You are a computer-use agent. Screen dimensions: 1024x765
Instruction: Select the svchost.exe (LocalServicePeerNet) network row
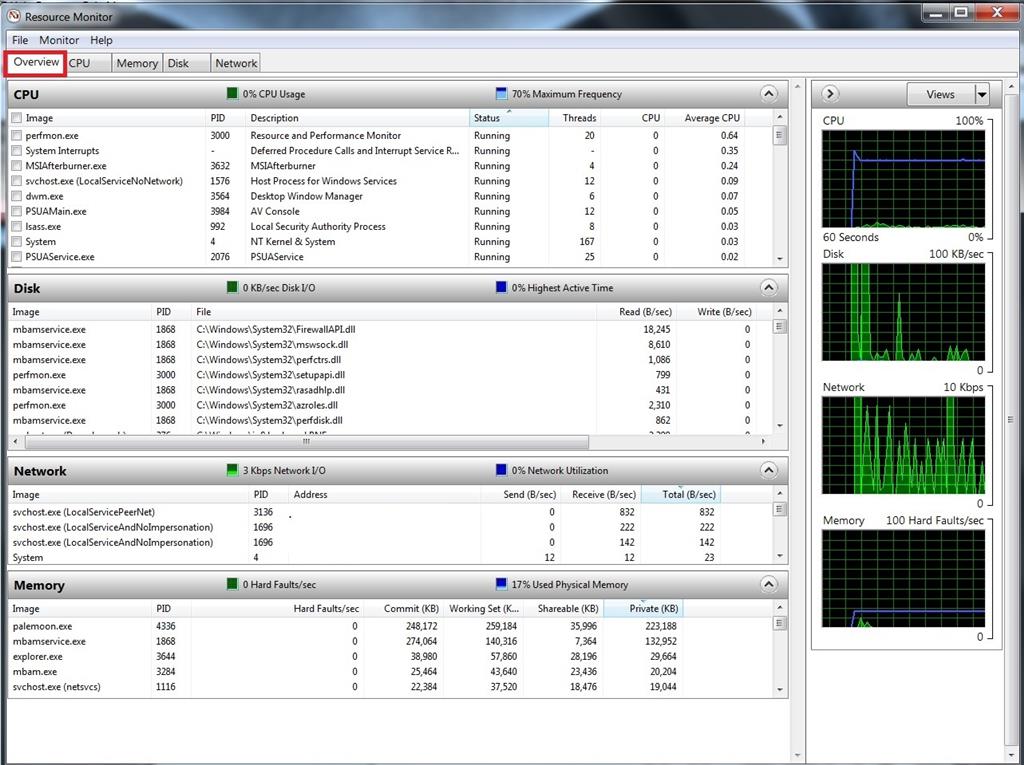[390, 512]
